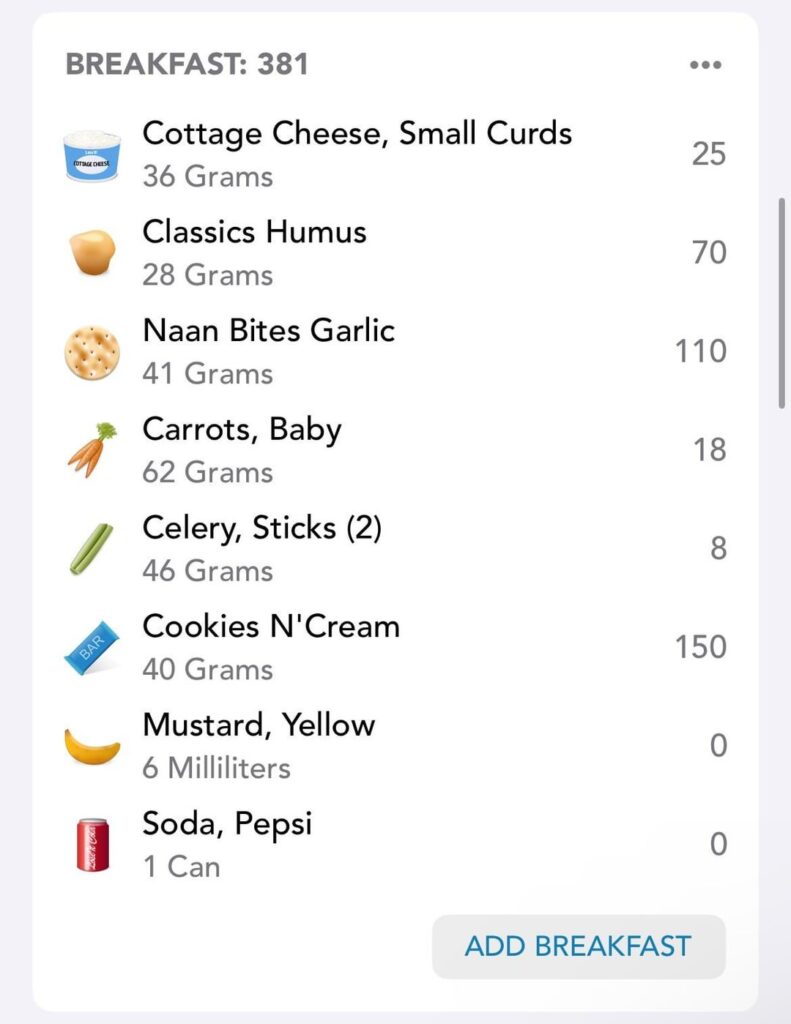Select the Naan Bites Garlic item
The width and height of the screenshot is (791, 1024).
pos(268,331)
